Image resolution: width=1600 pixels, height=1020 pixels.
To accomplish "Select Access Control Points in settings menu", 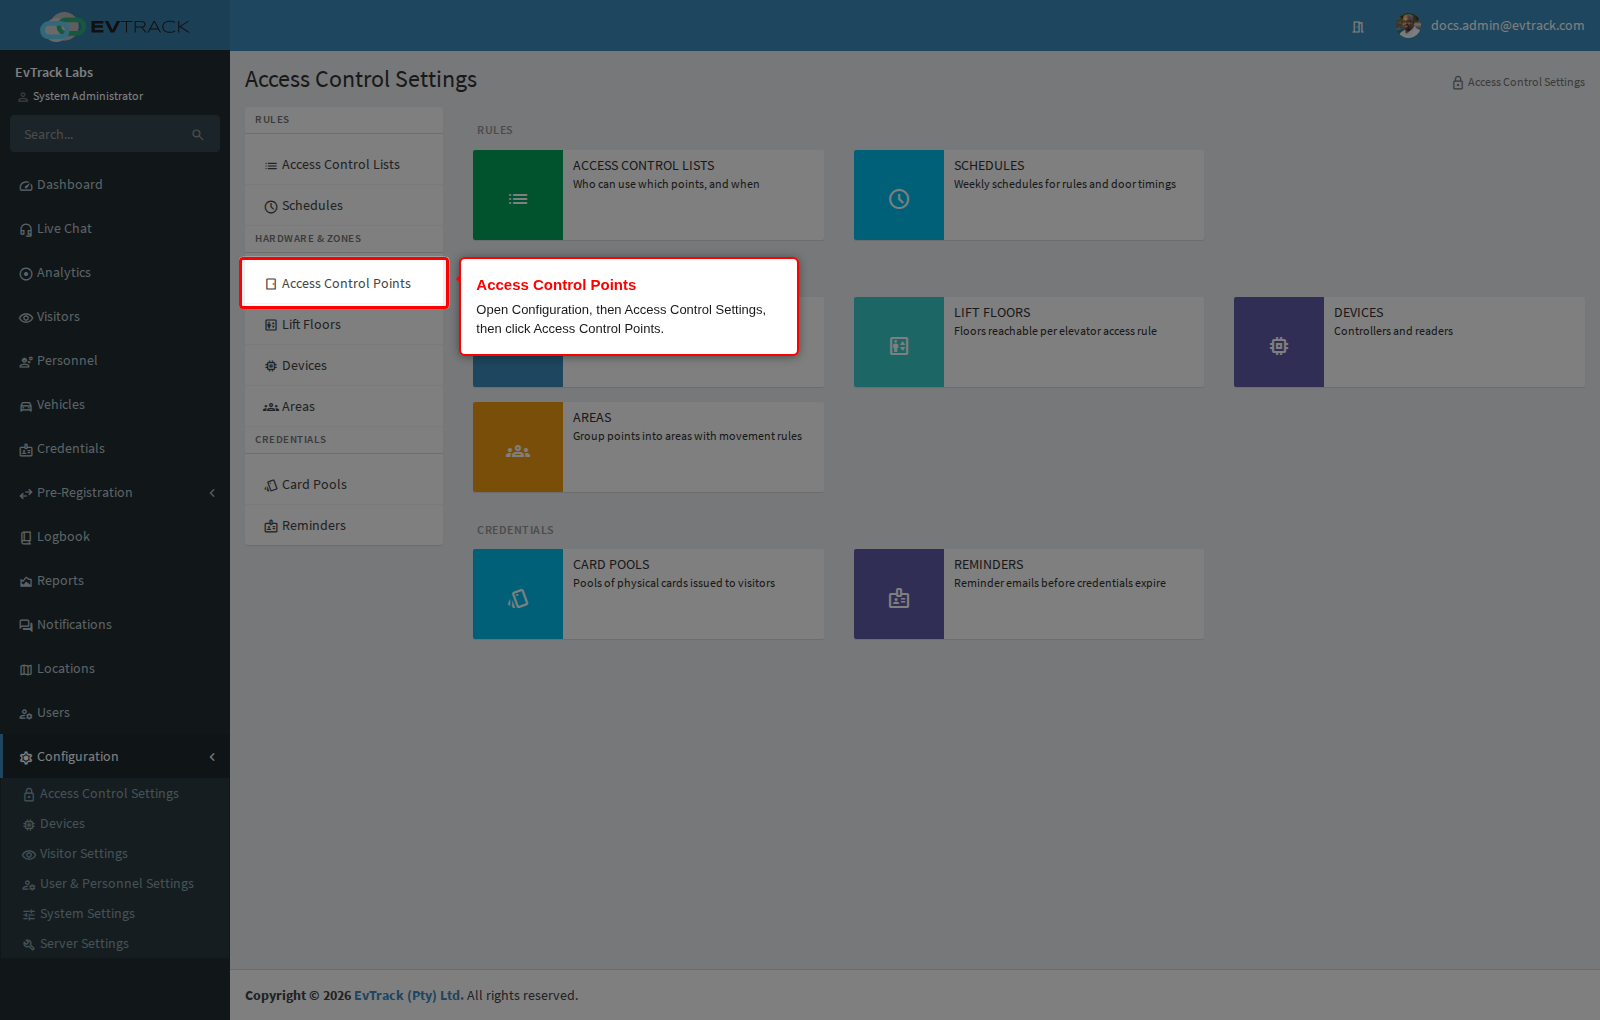I will click(x=344, y=284).
